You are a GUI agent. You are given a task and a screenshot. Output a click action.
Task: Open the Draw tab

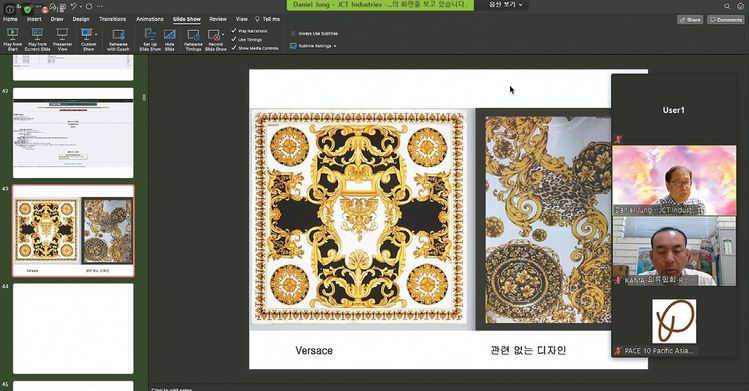(57, 19)
